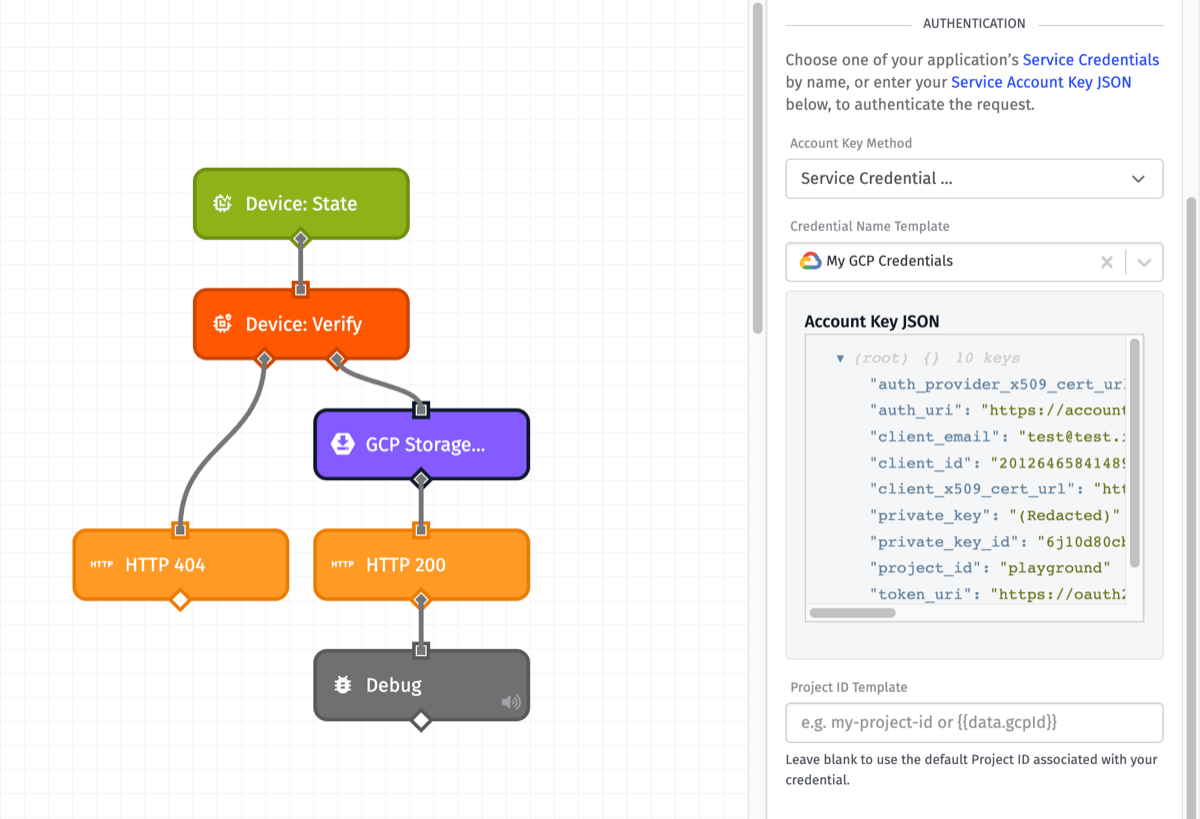Open the Service Credentials link
This screenshot has width=1200, height=819.
pos(1091,60)
